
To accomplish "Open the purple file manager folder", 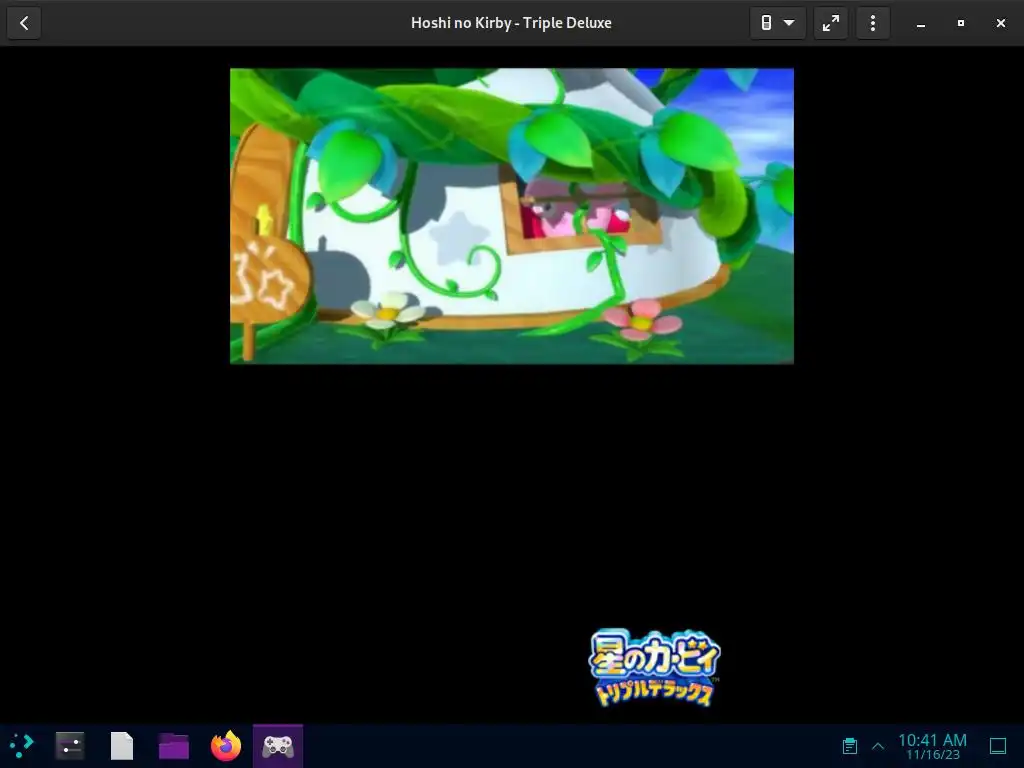I will coord(174,745).
